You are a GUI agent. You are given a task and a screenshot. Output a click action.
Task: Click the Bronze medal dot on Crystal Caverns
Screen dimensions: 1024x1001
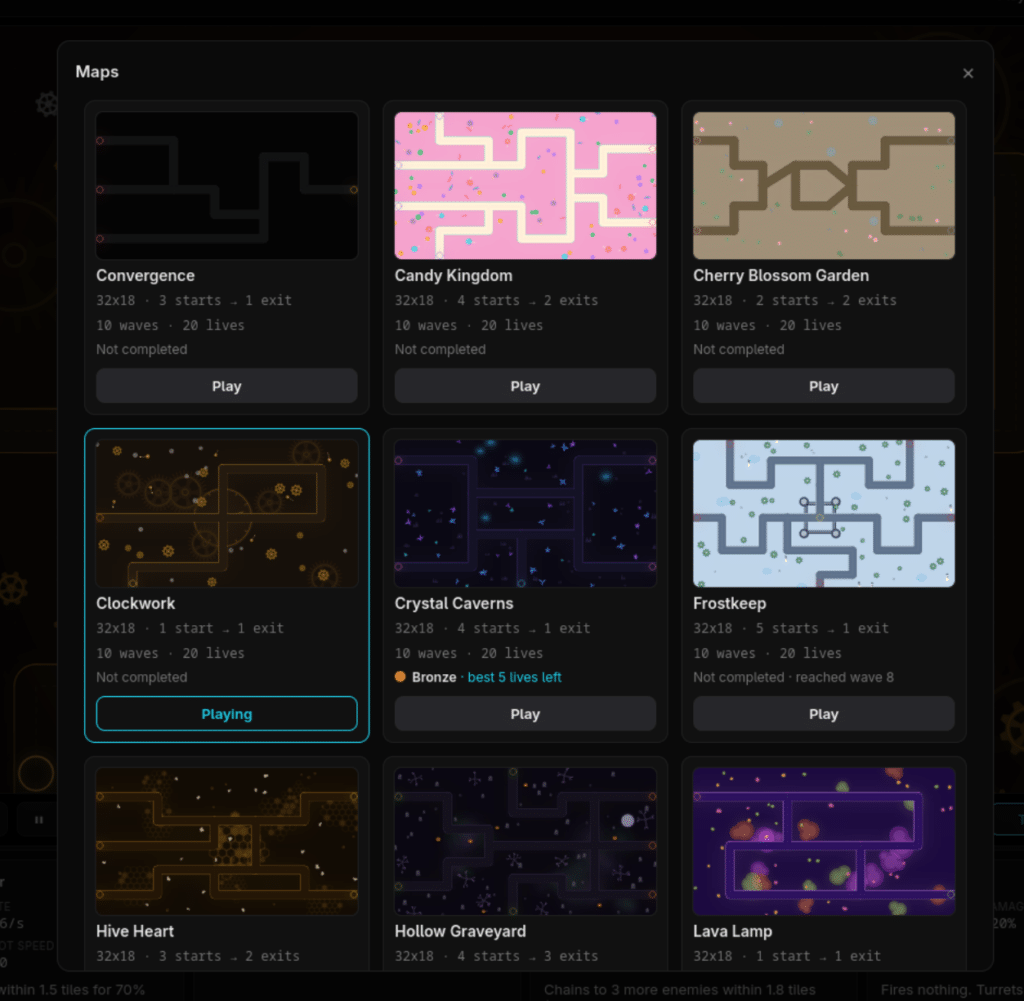(x=400, y=676)
